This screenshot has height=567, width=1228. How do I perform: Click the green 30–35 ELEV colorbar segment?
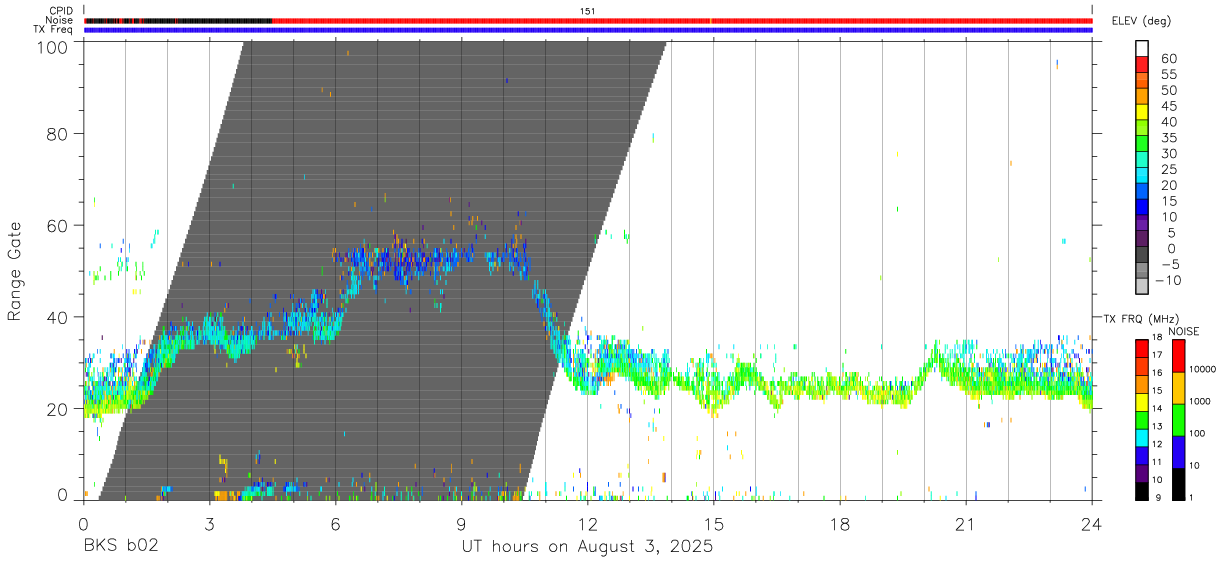[x=1142, y=143]
